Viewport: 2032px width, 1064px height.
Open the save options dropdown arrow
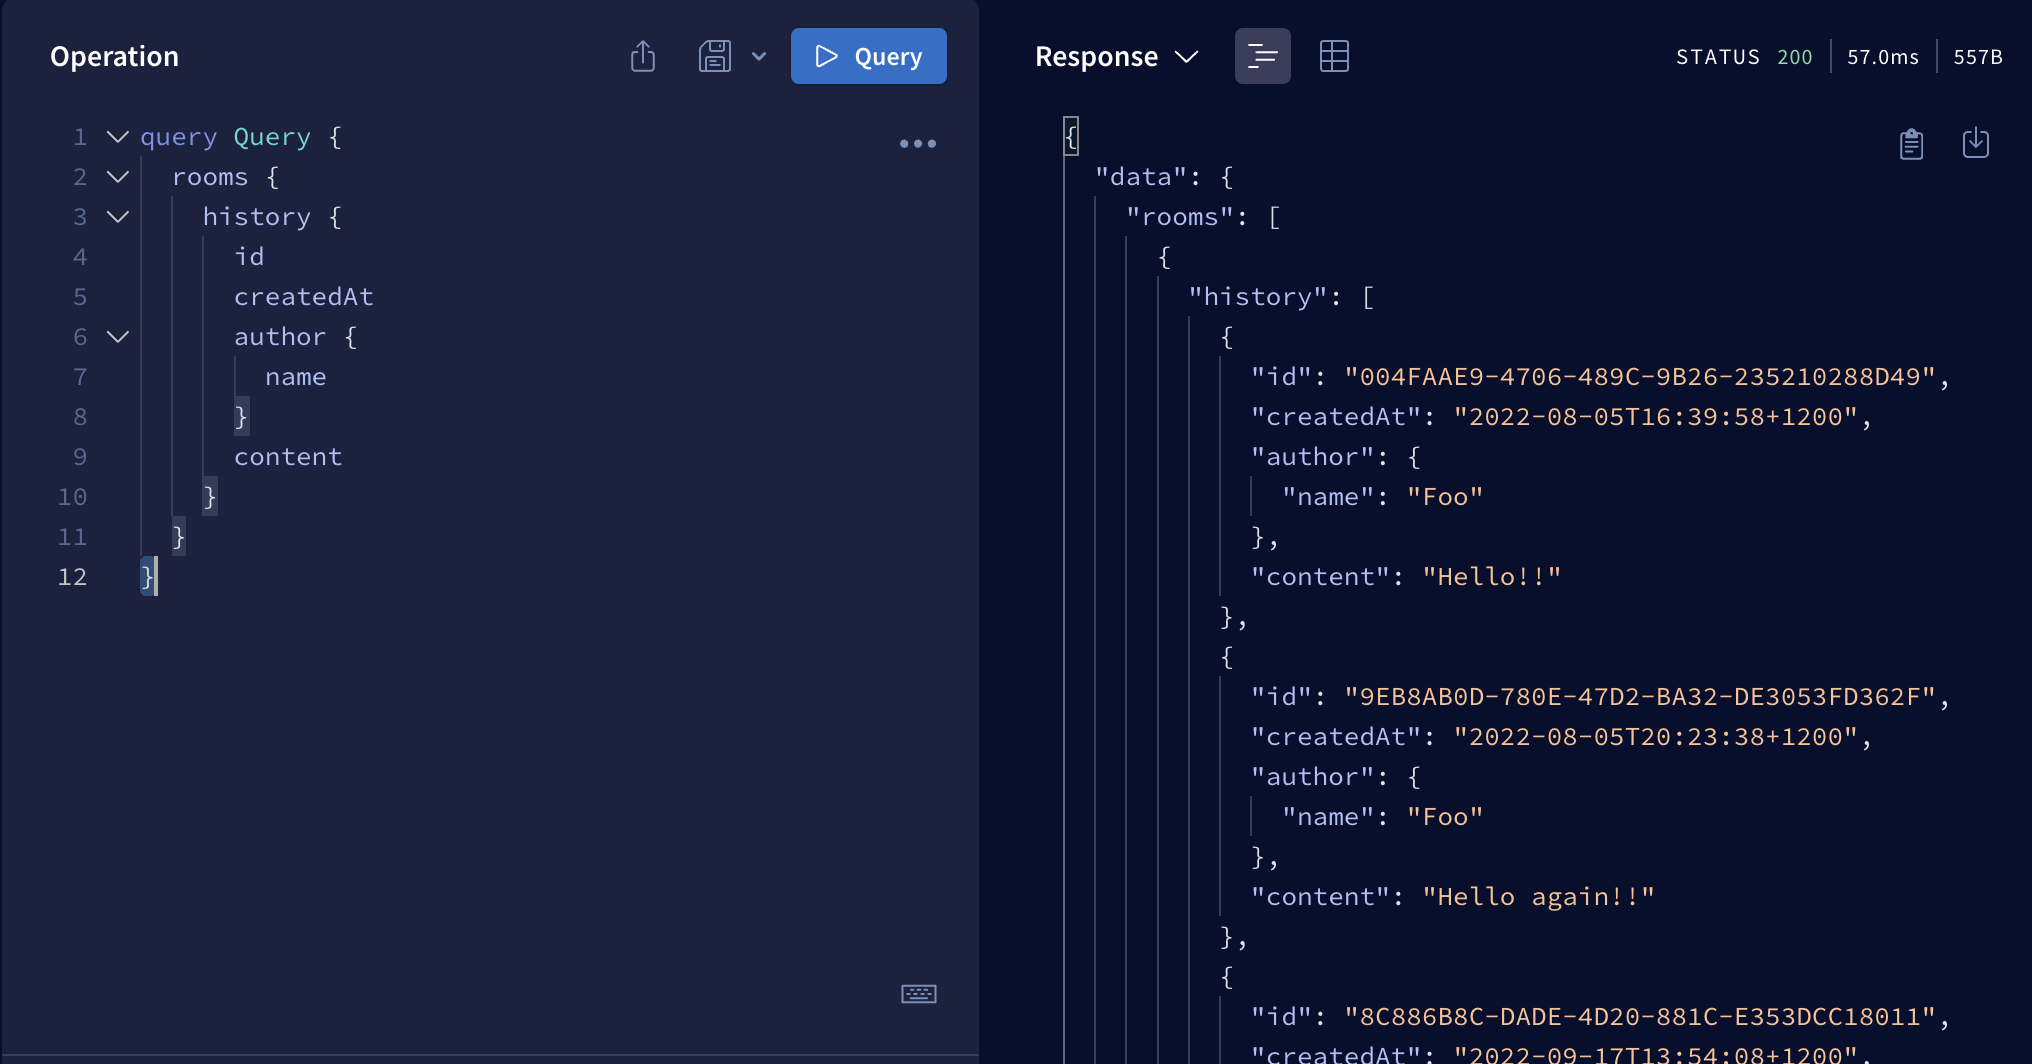pos(759,56)
